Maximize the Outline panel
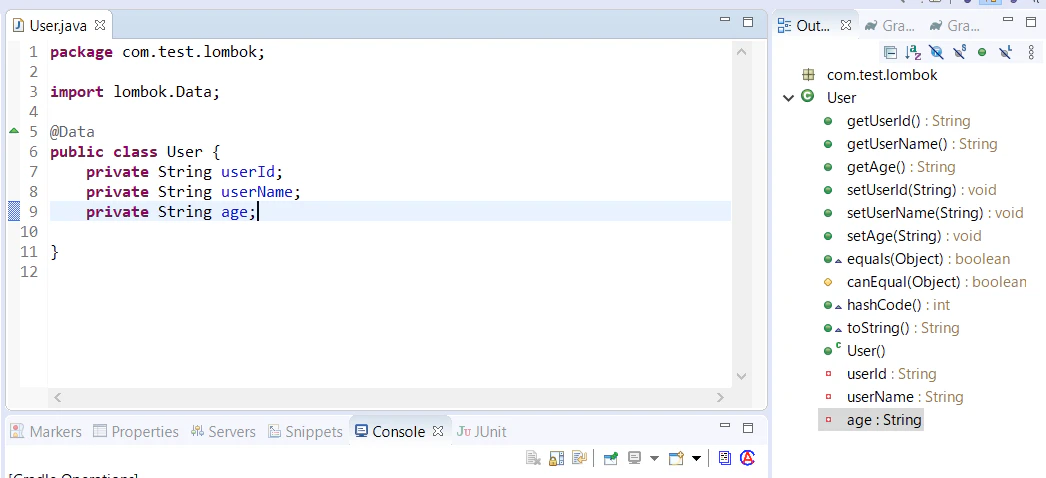The height and width of the screenshot is (478, 1046). tap(1029, 21)
